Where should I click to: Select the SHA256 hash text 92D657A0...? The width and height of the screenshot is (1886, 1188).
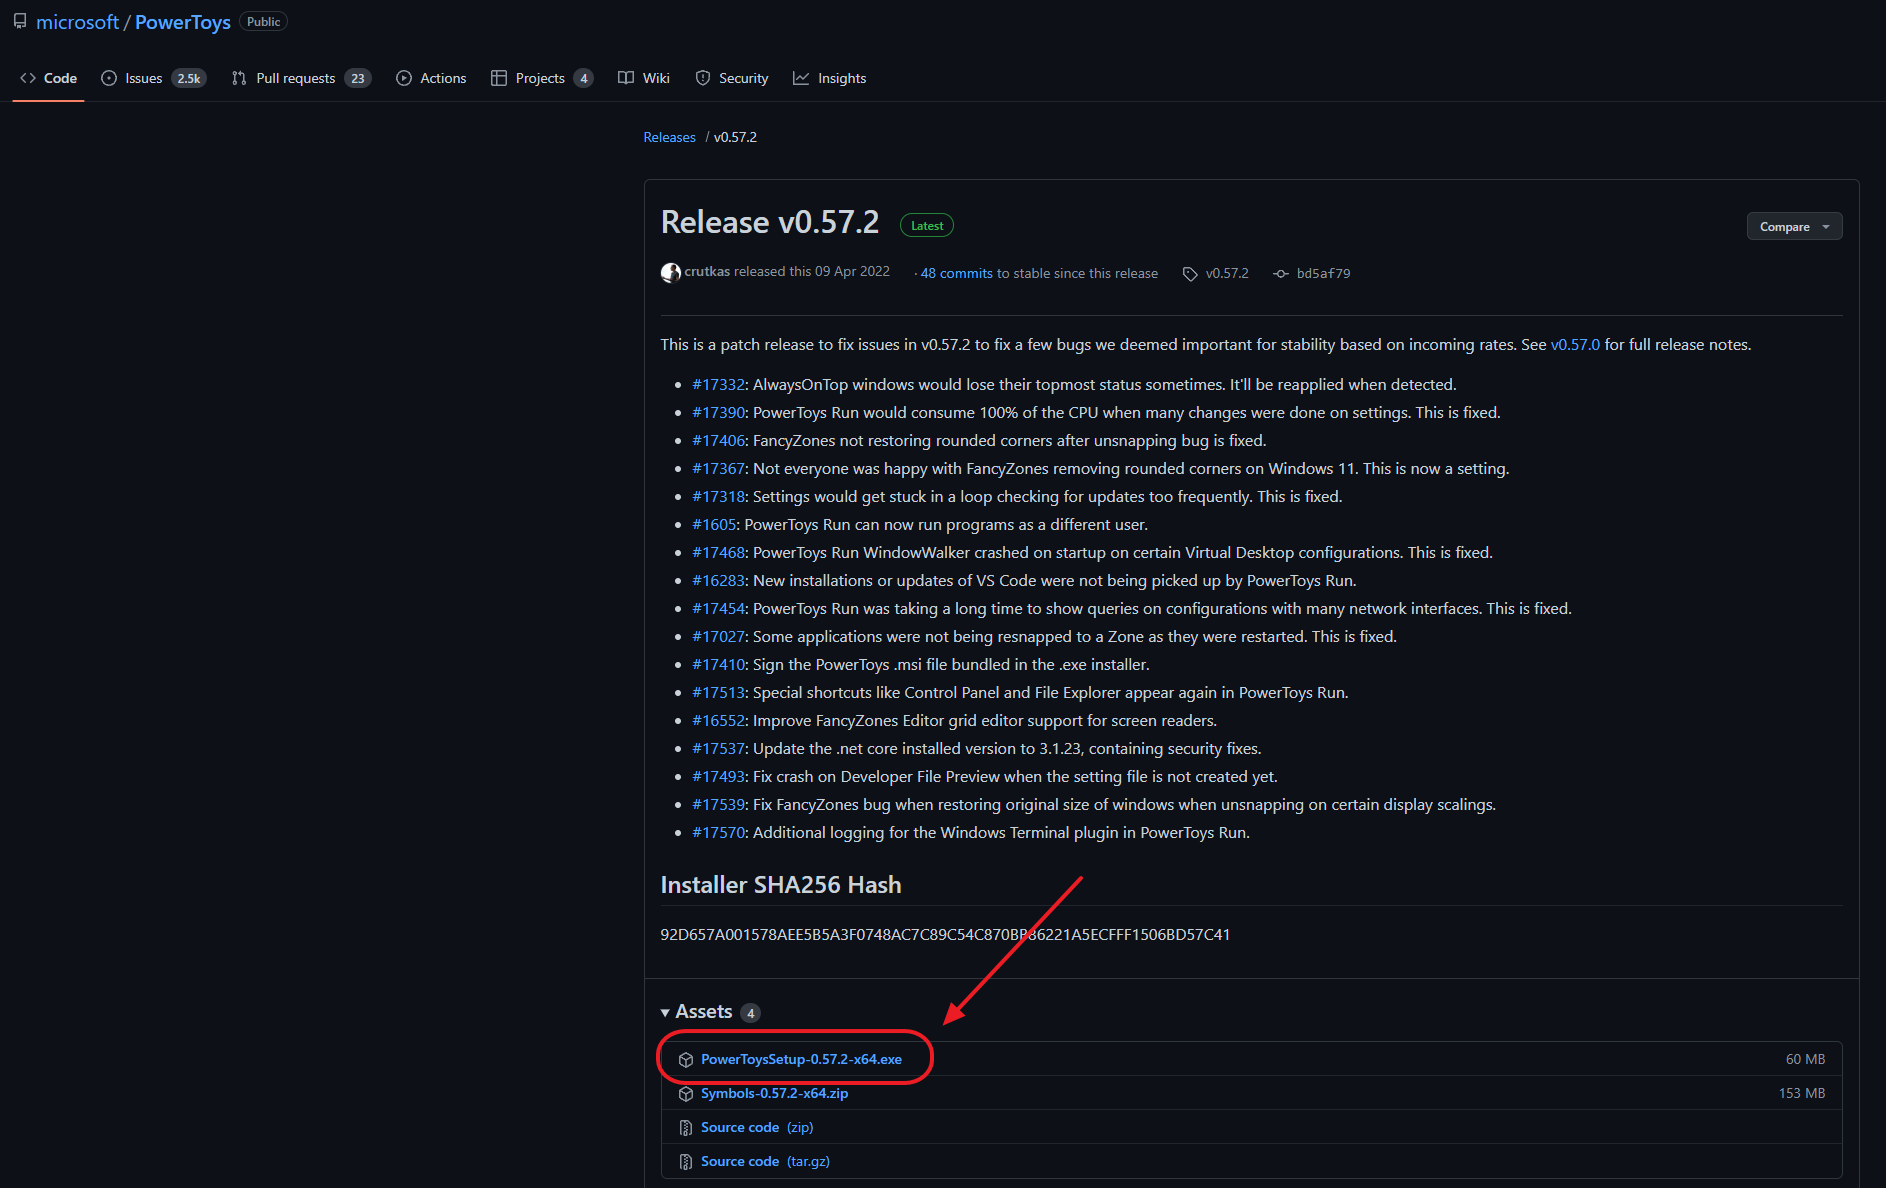pos(945,934)
